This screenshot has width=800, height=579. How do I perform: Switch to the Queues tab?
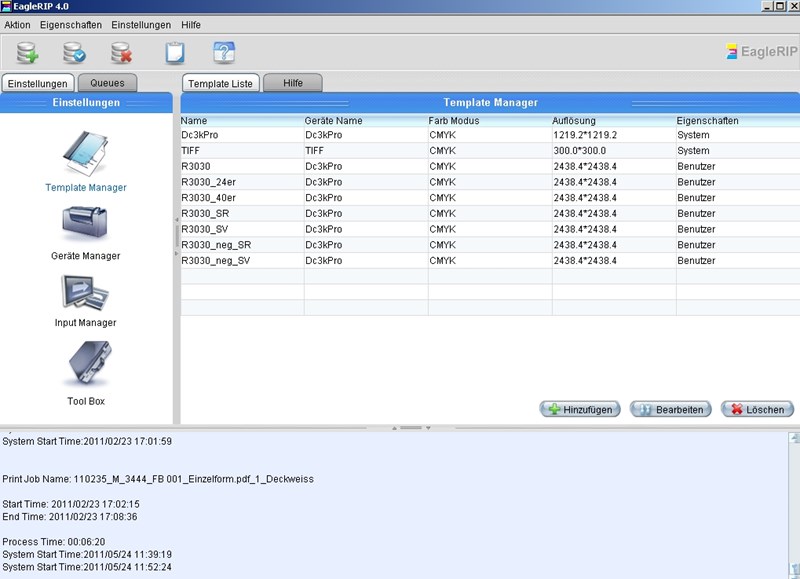click(x=107, y=83)
